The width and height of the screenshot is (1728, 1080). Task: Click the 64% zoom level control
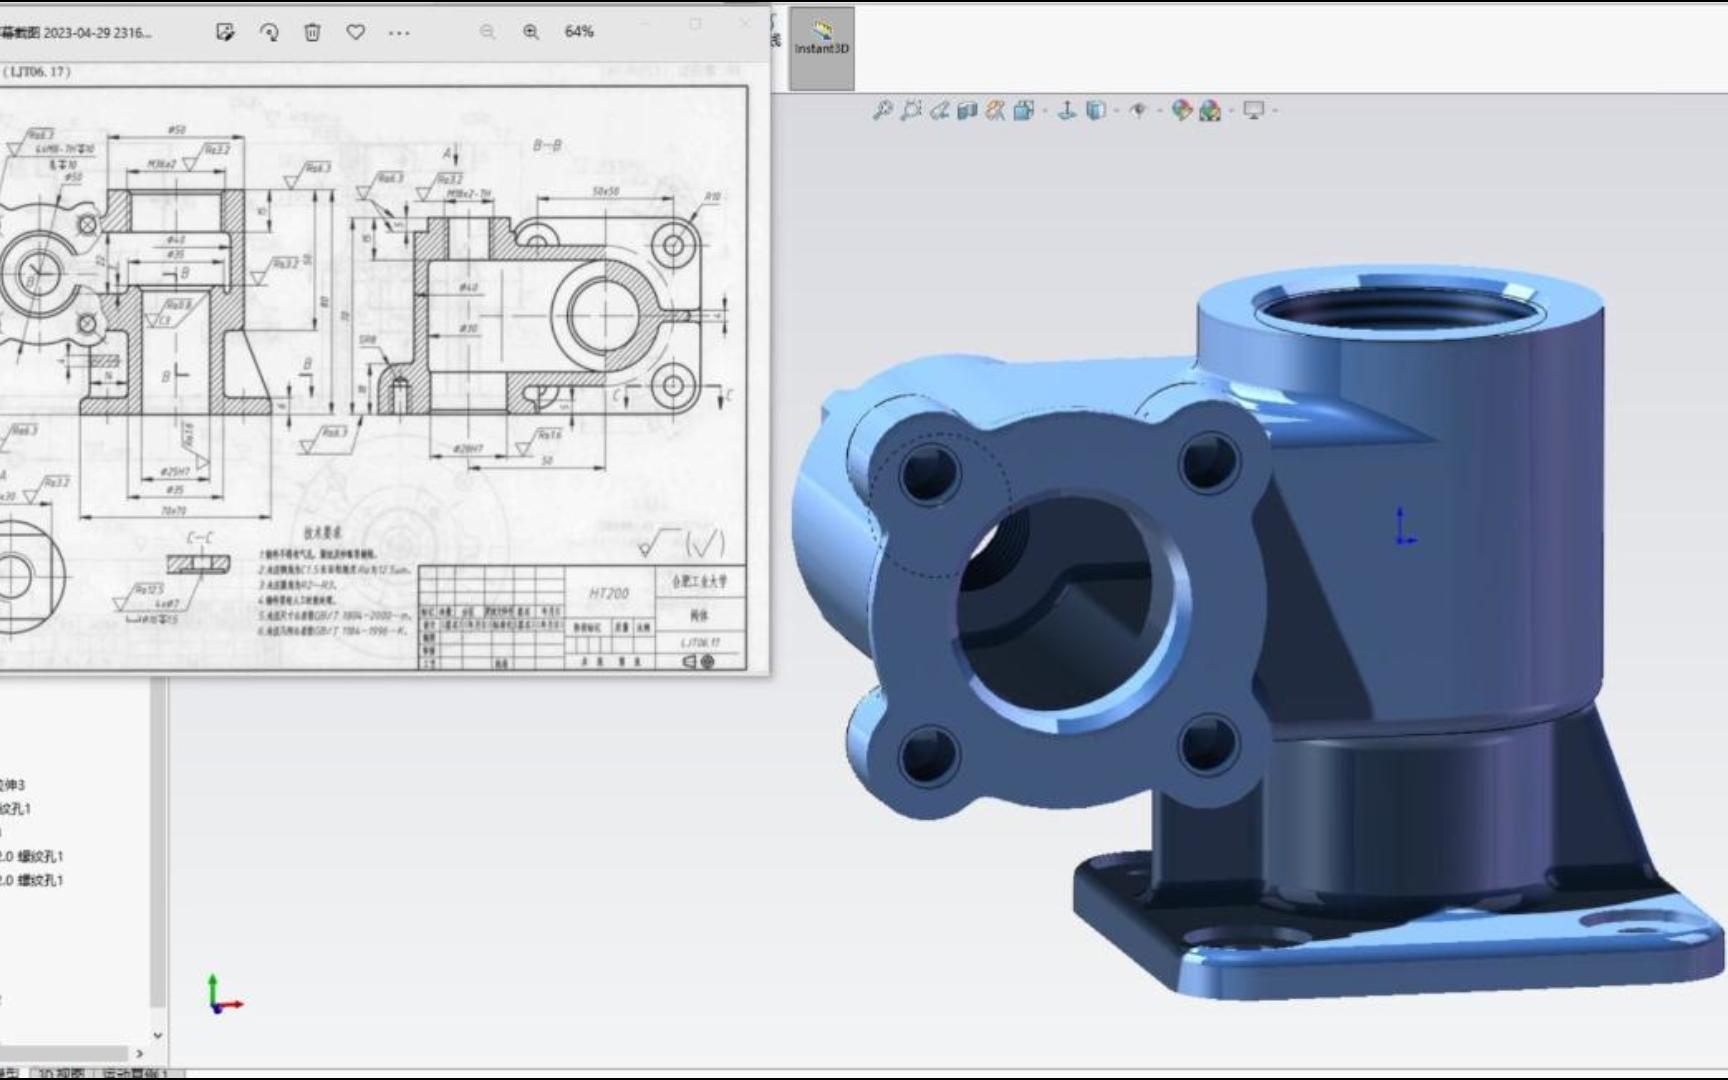tap(578, 31)
